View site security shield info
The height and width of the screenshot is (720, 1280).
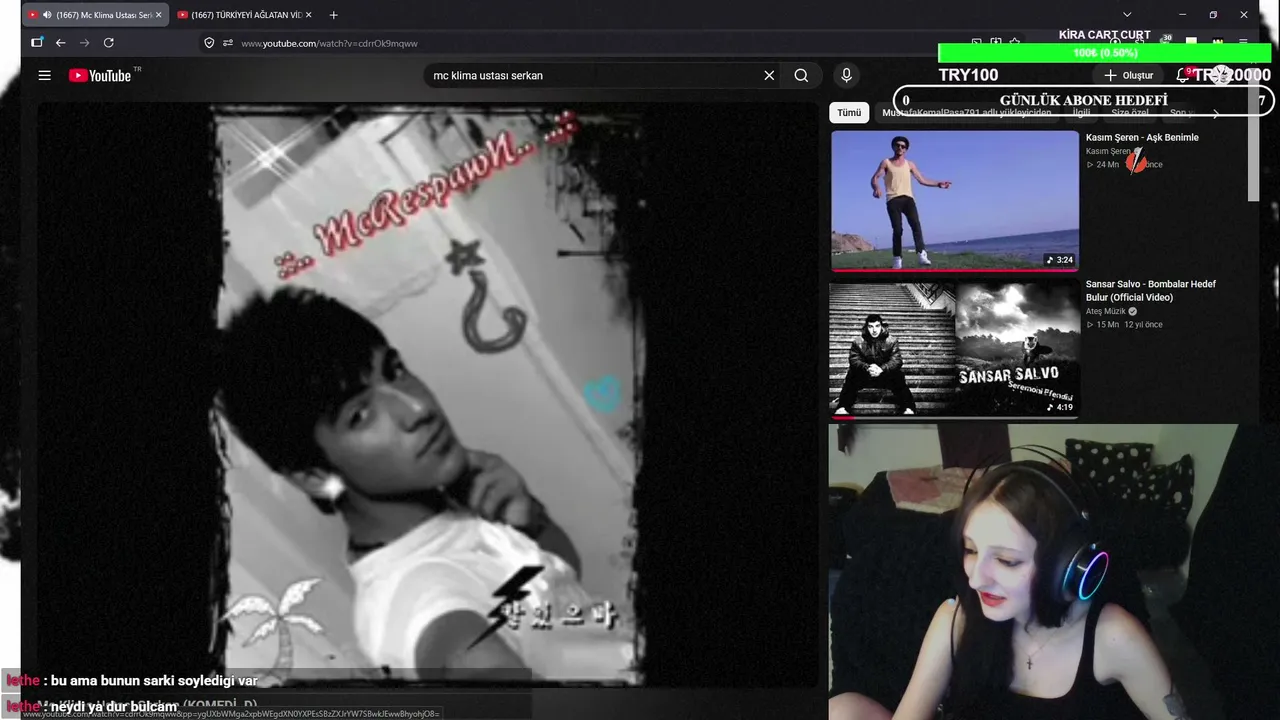[209, 43]
